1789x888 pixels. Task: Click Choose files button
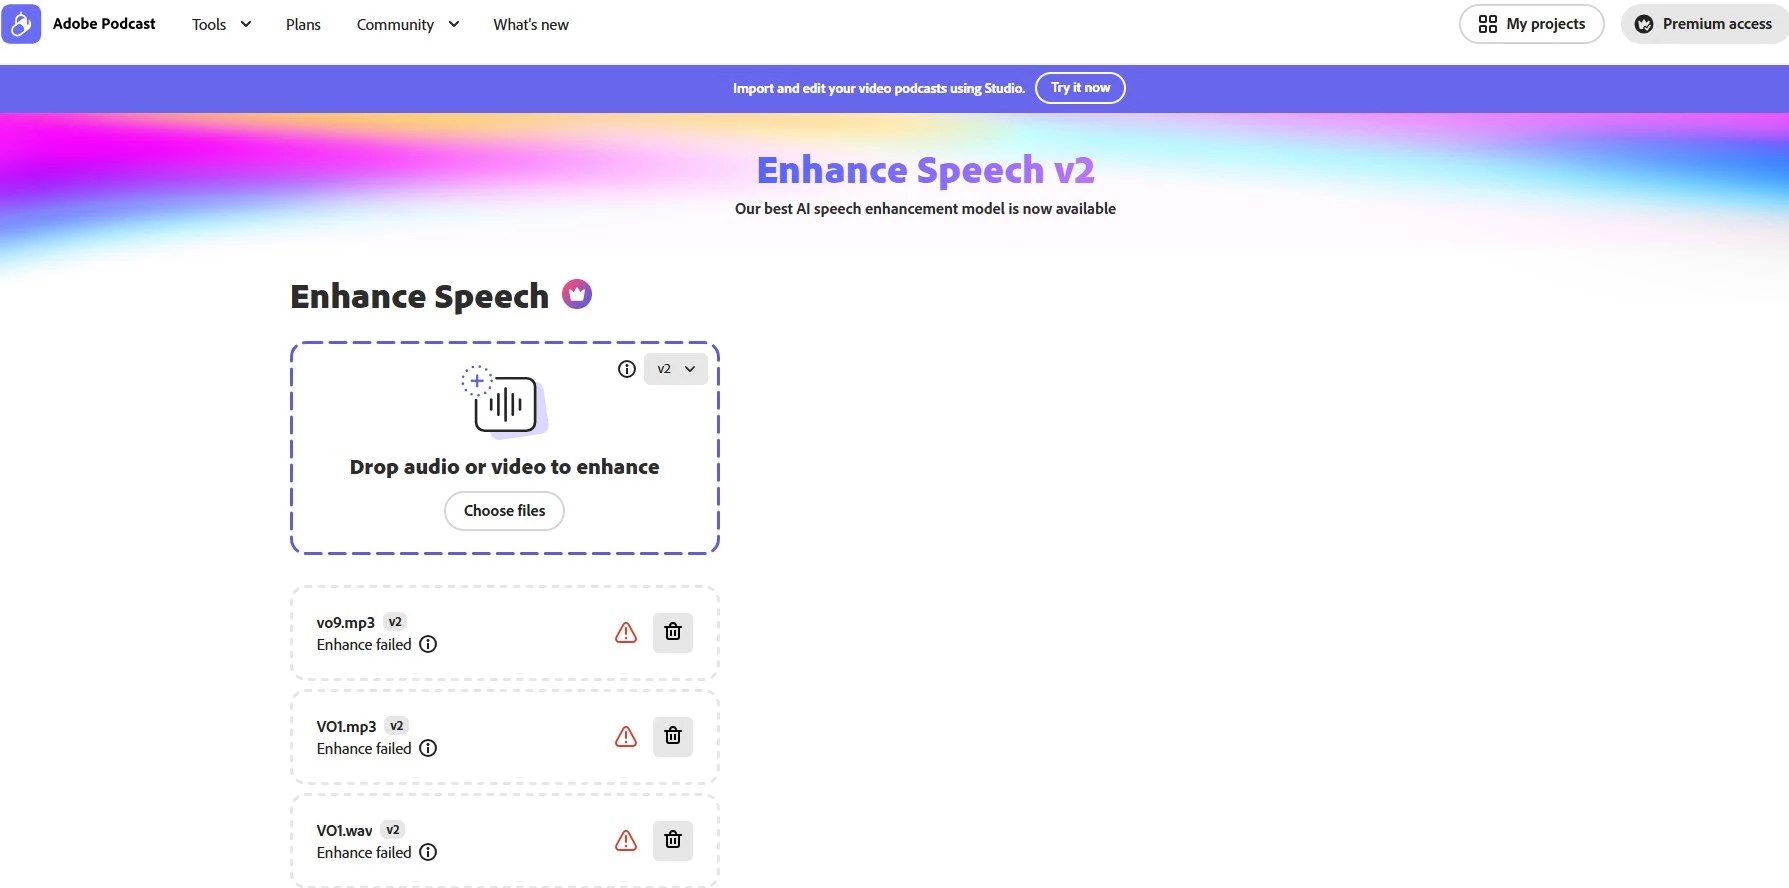tap(504, 511)
